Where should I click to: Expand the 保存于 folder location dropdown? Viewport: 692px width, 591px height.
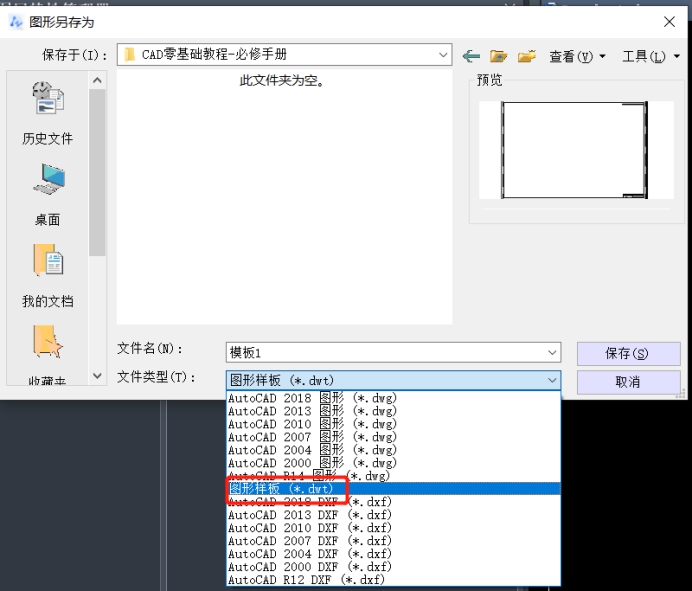coord(442,55)
